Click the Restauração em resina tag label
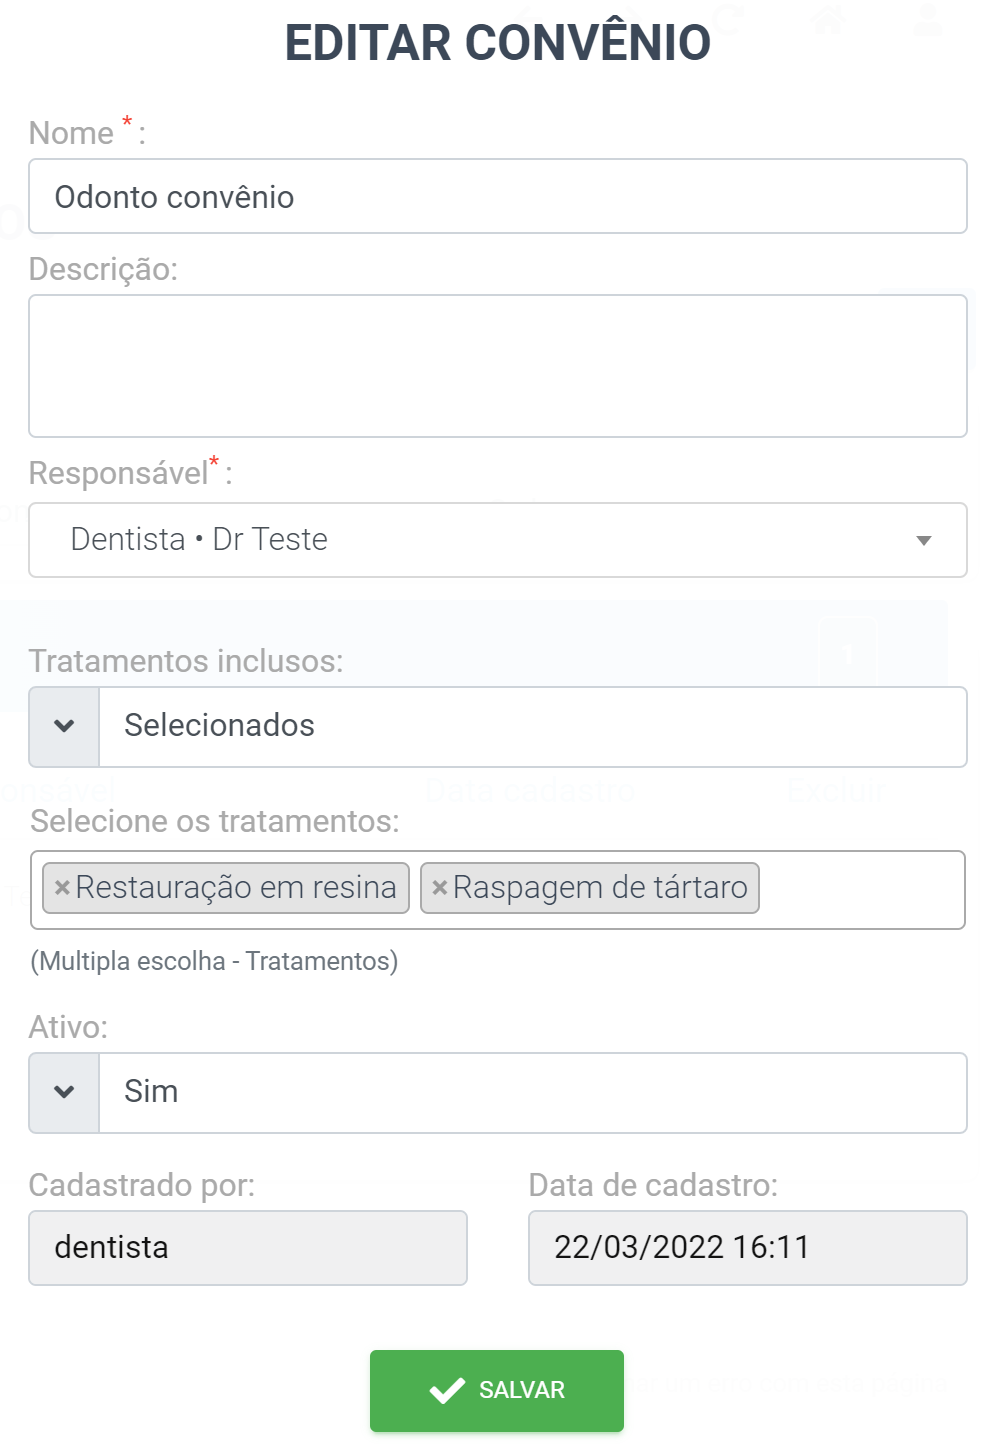The width and height of the screenshot is (1008, 1454). (236, 888)
